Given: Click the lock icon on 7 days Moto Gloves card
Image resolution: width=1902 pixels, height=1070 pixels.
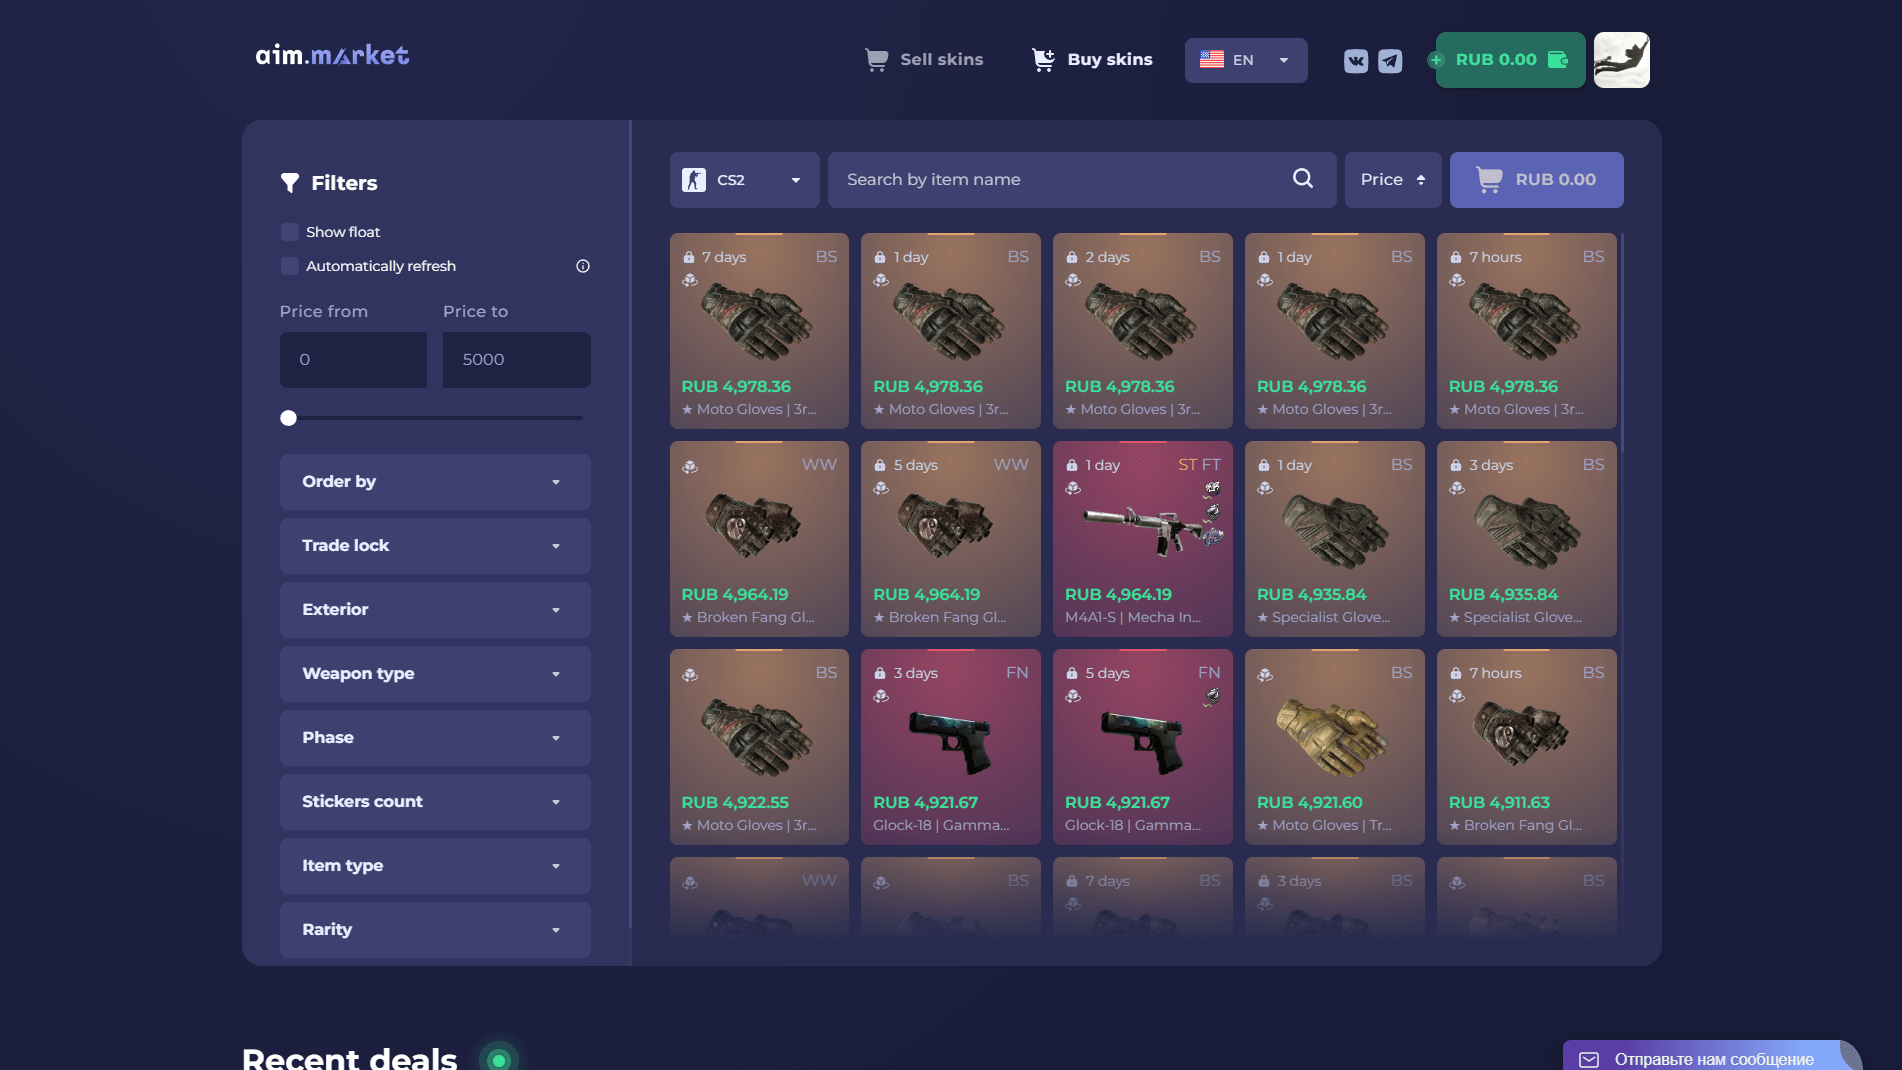Looking at the screenshot, I should tap(689, 257).
